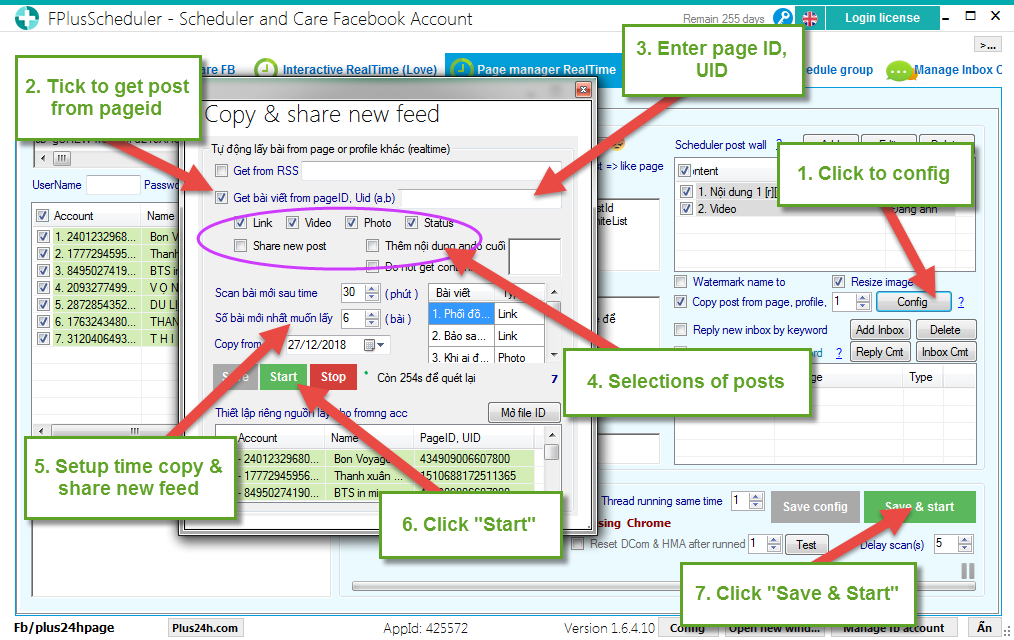Close the Copy & share new feed dialog

click(583, 89)
